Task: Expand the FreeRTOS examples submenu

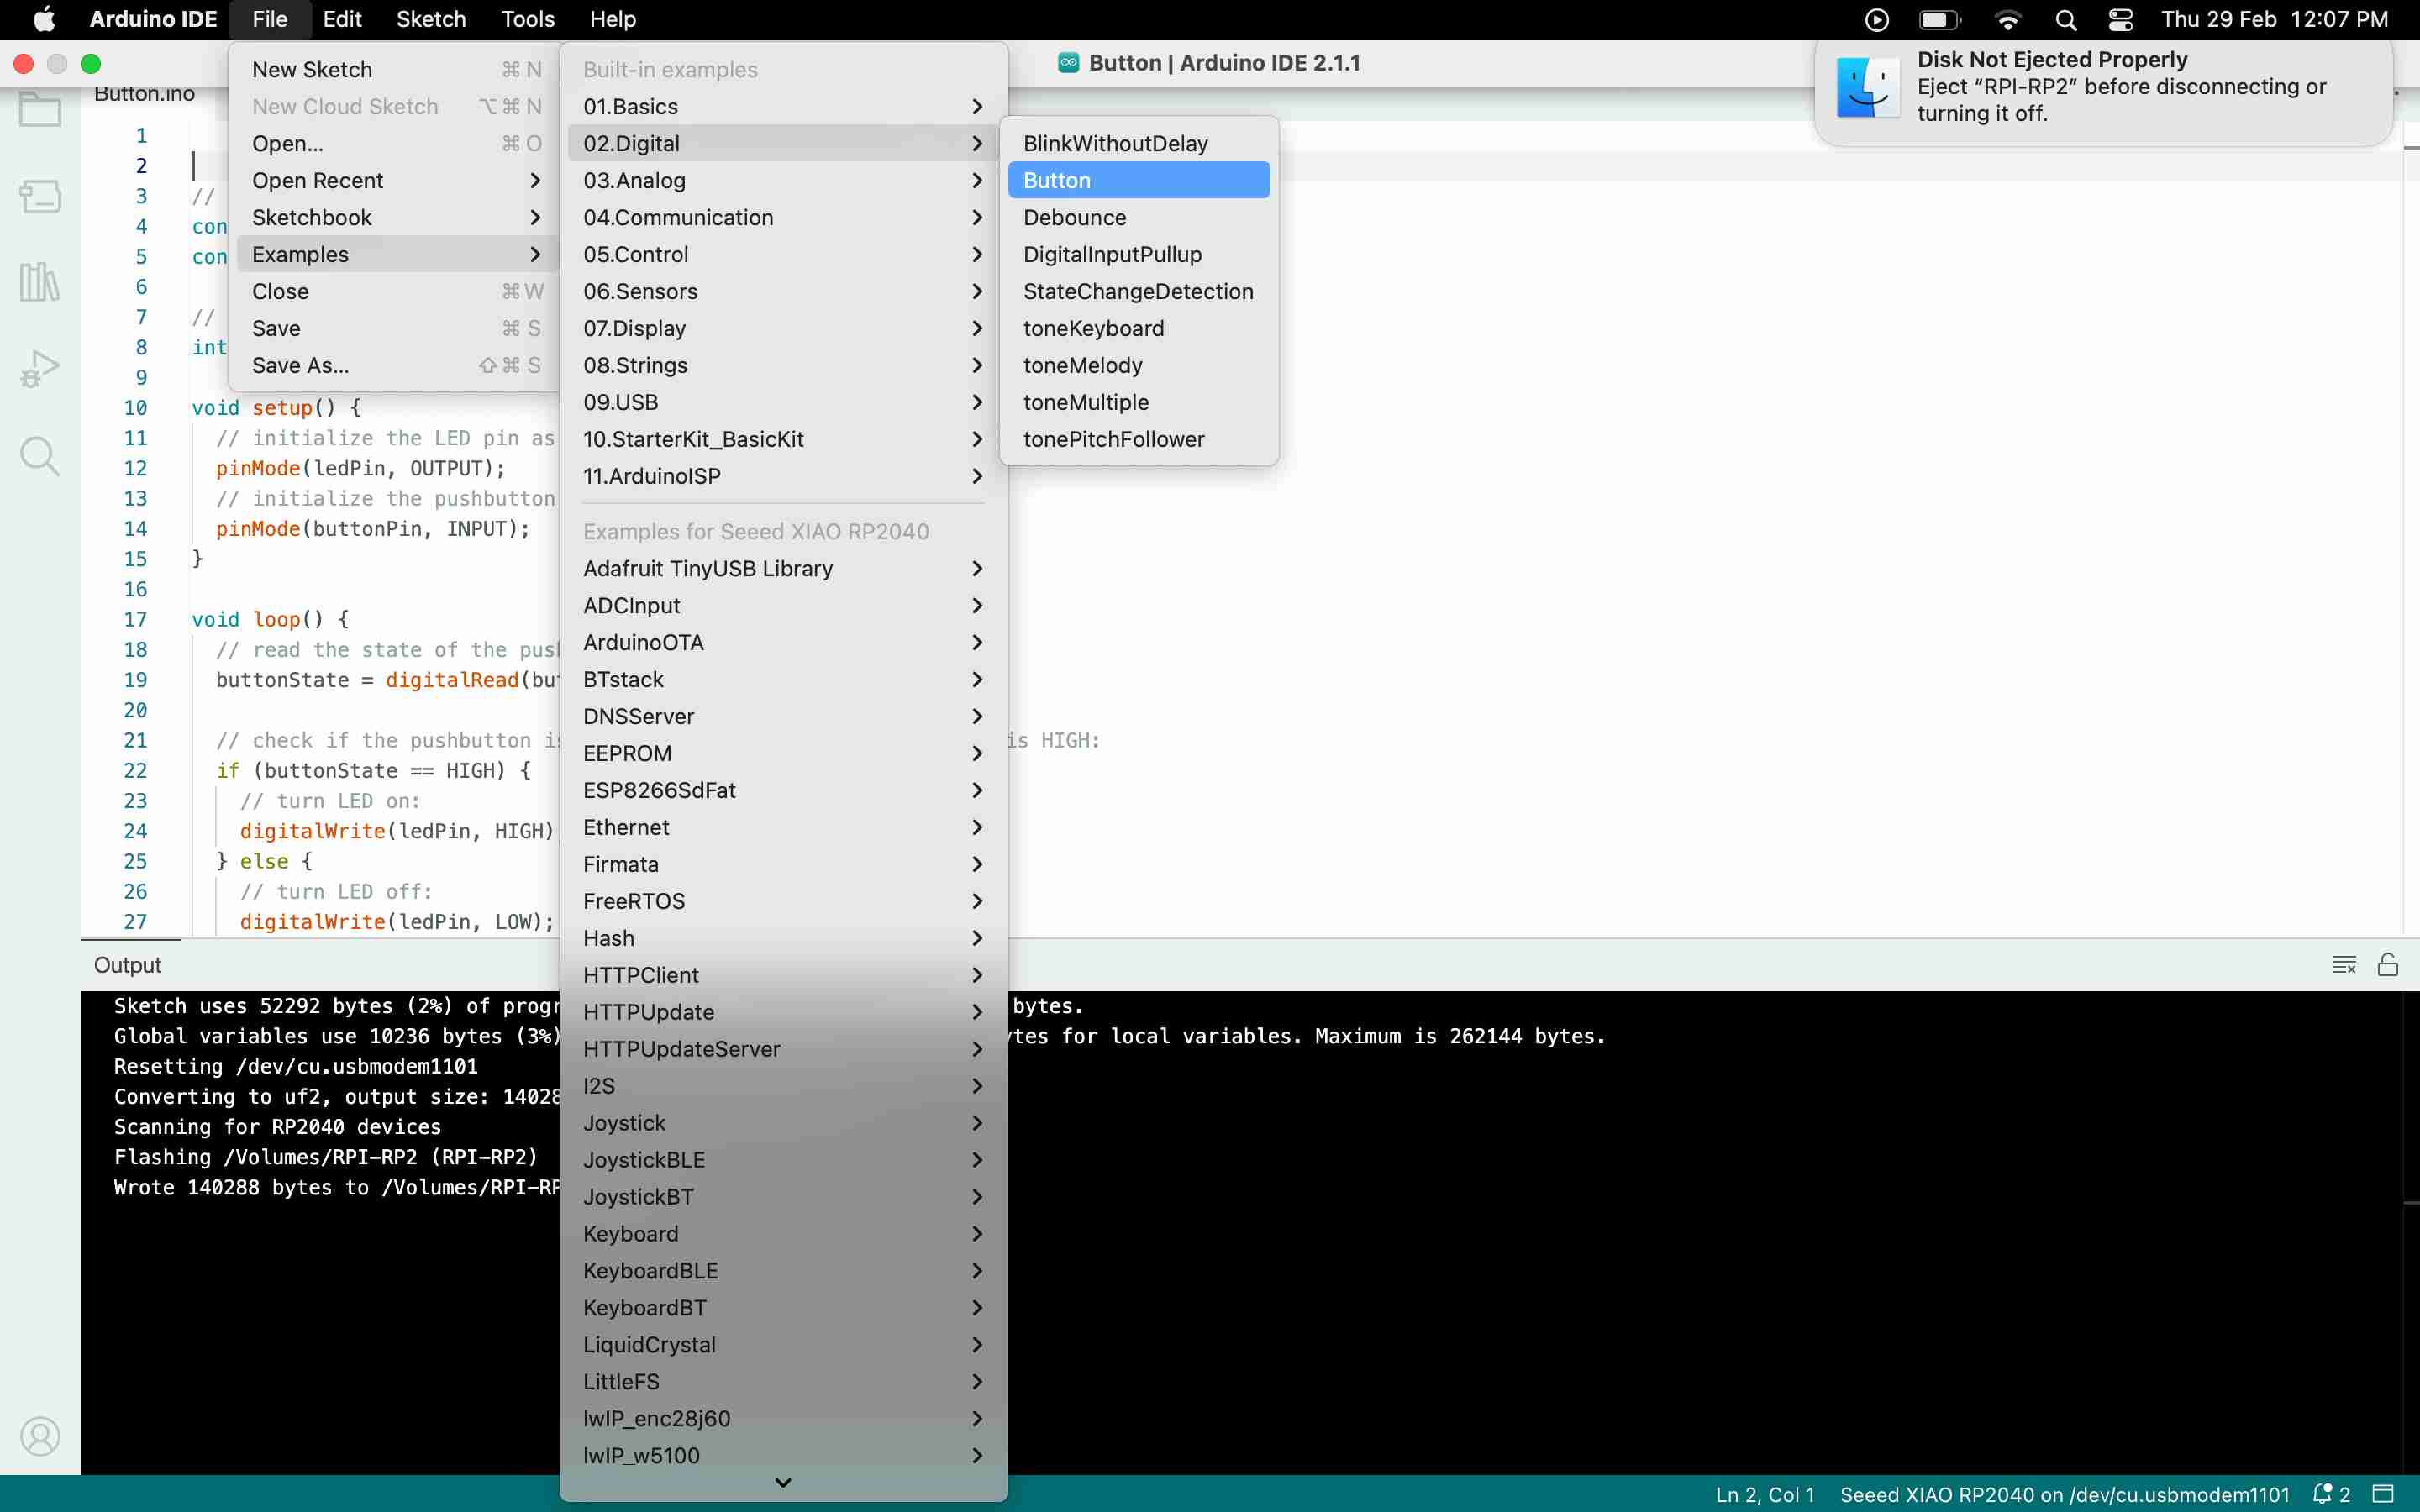Action: (783, 901)
